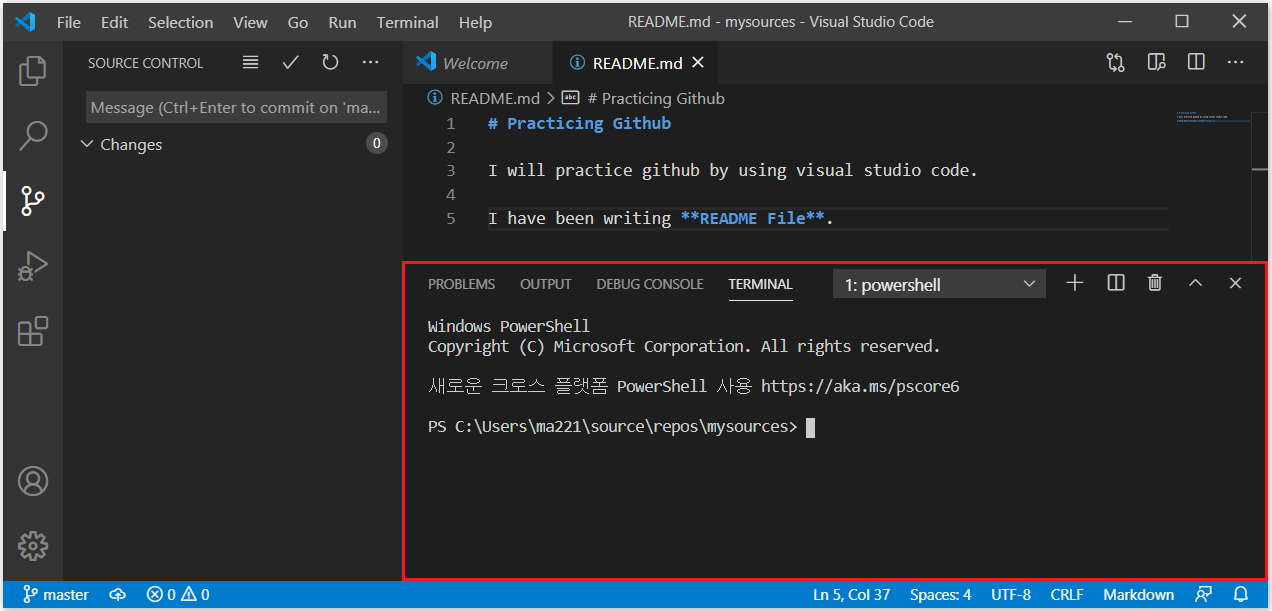Select the Source Control activity bar icon
The width and height of the screenshot is (1272, 611).
(x=33, y=200)
